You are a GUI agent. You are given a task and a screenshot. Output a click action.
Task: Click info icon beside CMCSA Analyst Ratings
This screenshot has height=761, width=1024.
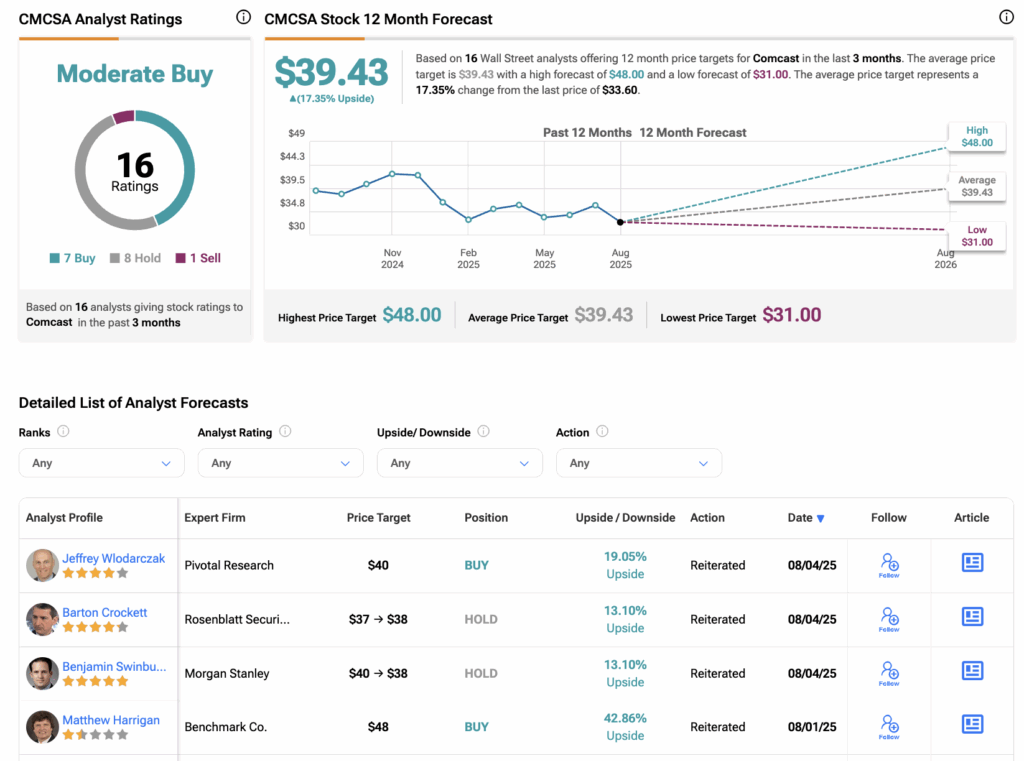click(243, 17)
